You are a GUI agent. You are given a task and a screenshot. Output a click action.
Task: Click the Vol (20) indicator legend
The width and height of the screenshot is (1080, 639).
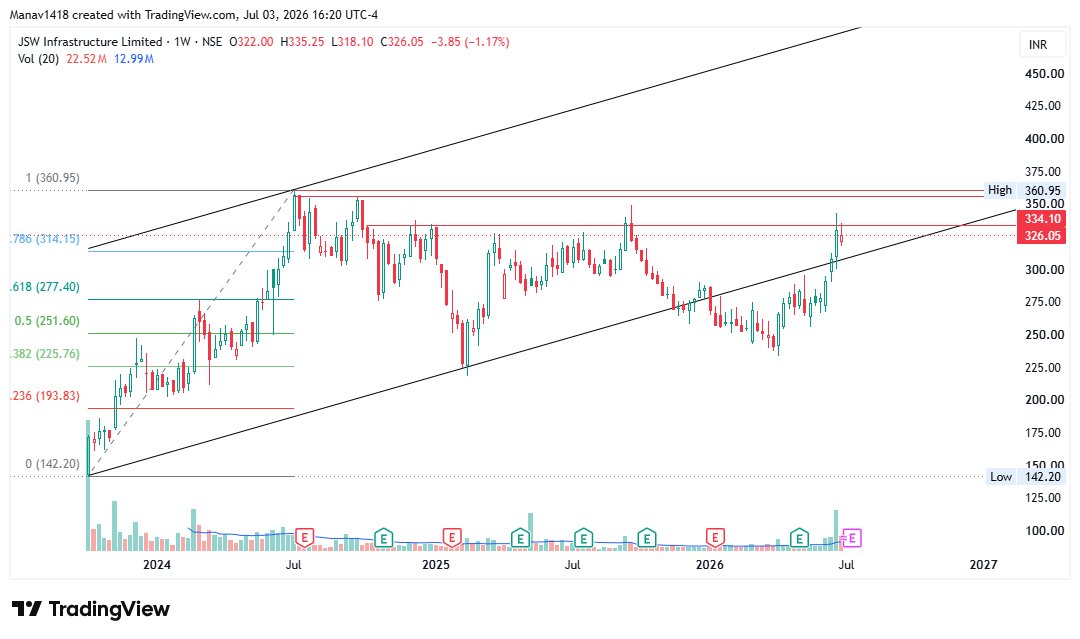coord(39,59)
